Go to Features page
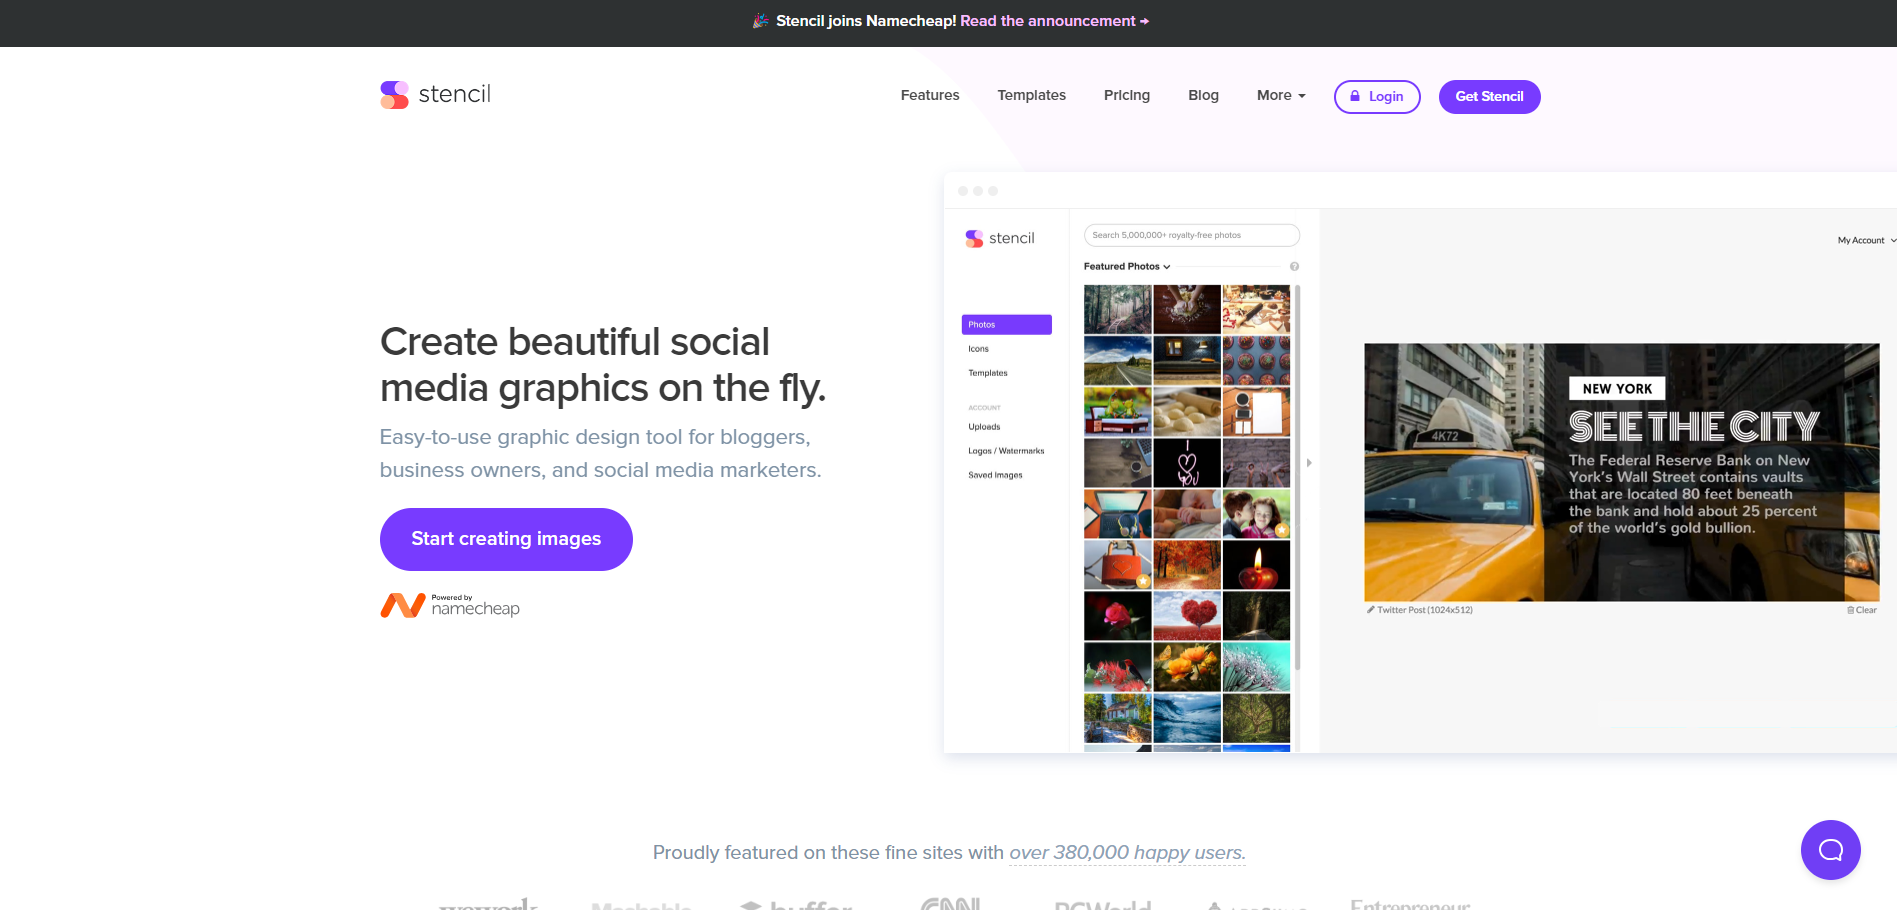The width and height of the screenshot is (1897, 910). tap(930, 95)
